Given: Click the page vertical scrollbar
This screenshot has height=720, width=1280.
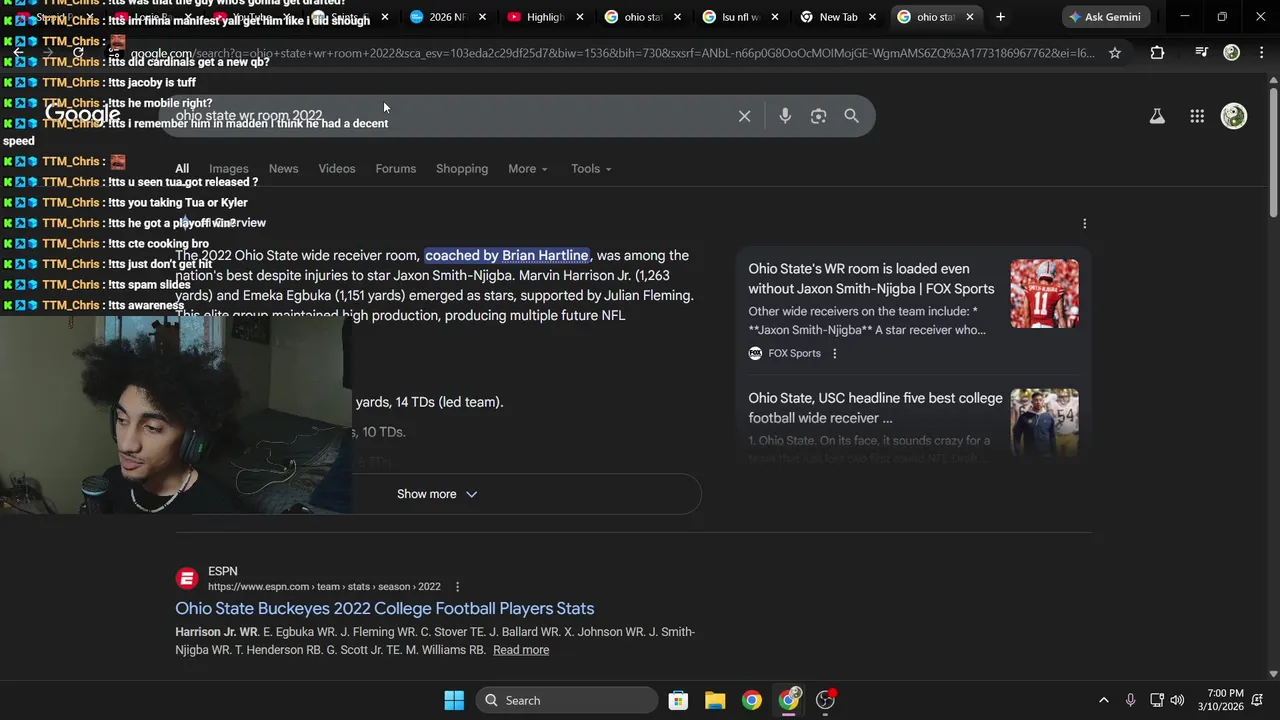Looking at the screenshot, I should click(1273, 150).
